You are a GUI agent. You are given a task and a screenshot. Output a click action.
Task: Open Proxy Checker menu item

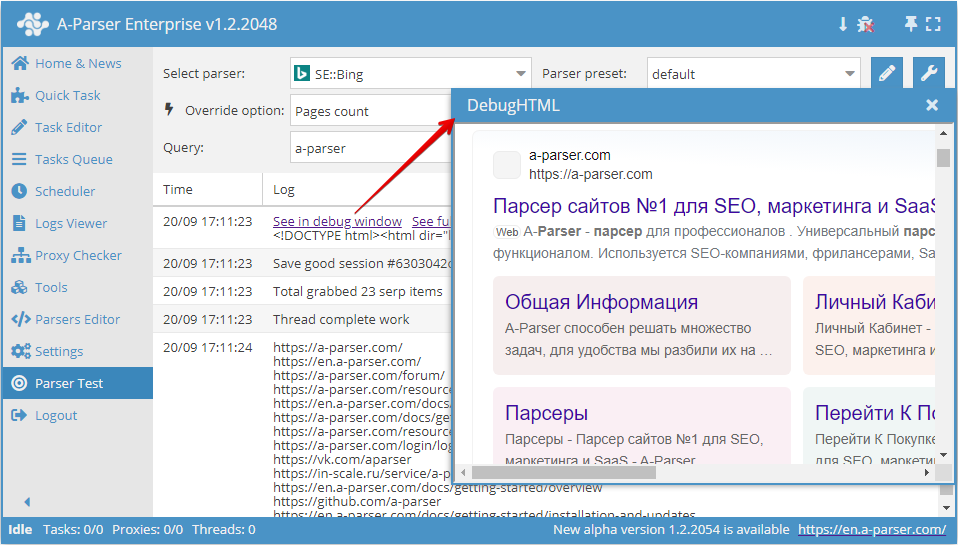(78, 255)
